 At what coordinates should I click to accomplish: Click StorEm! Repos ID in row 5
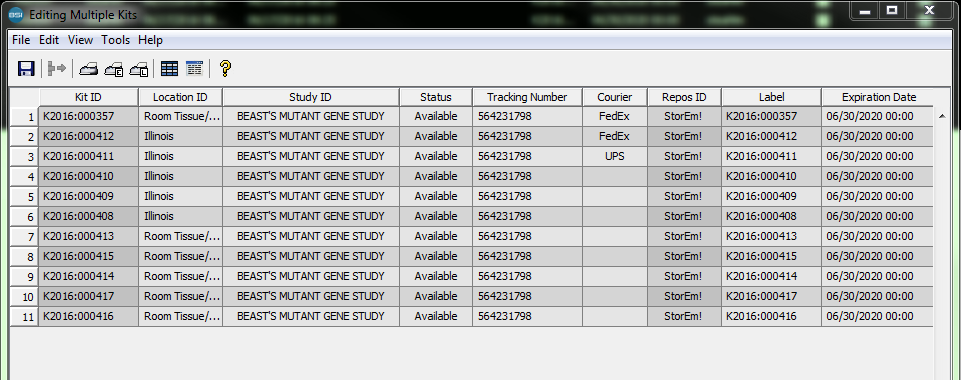685,196
